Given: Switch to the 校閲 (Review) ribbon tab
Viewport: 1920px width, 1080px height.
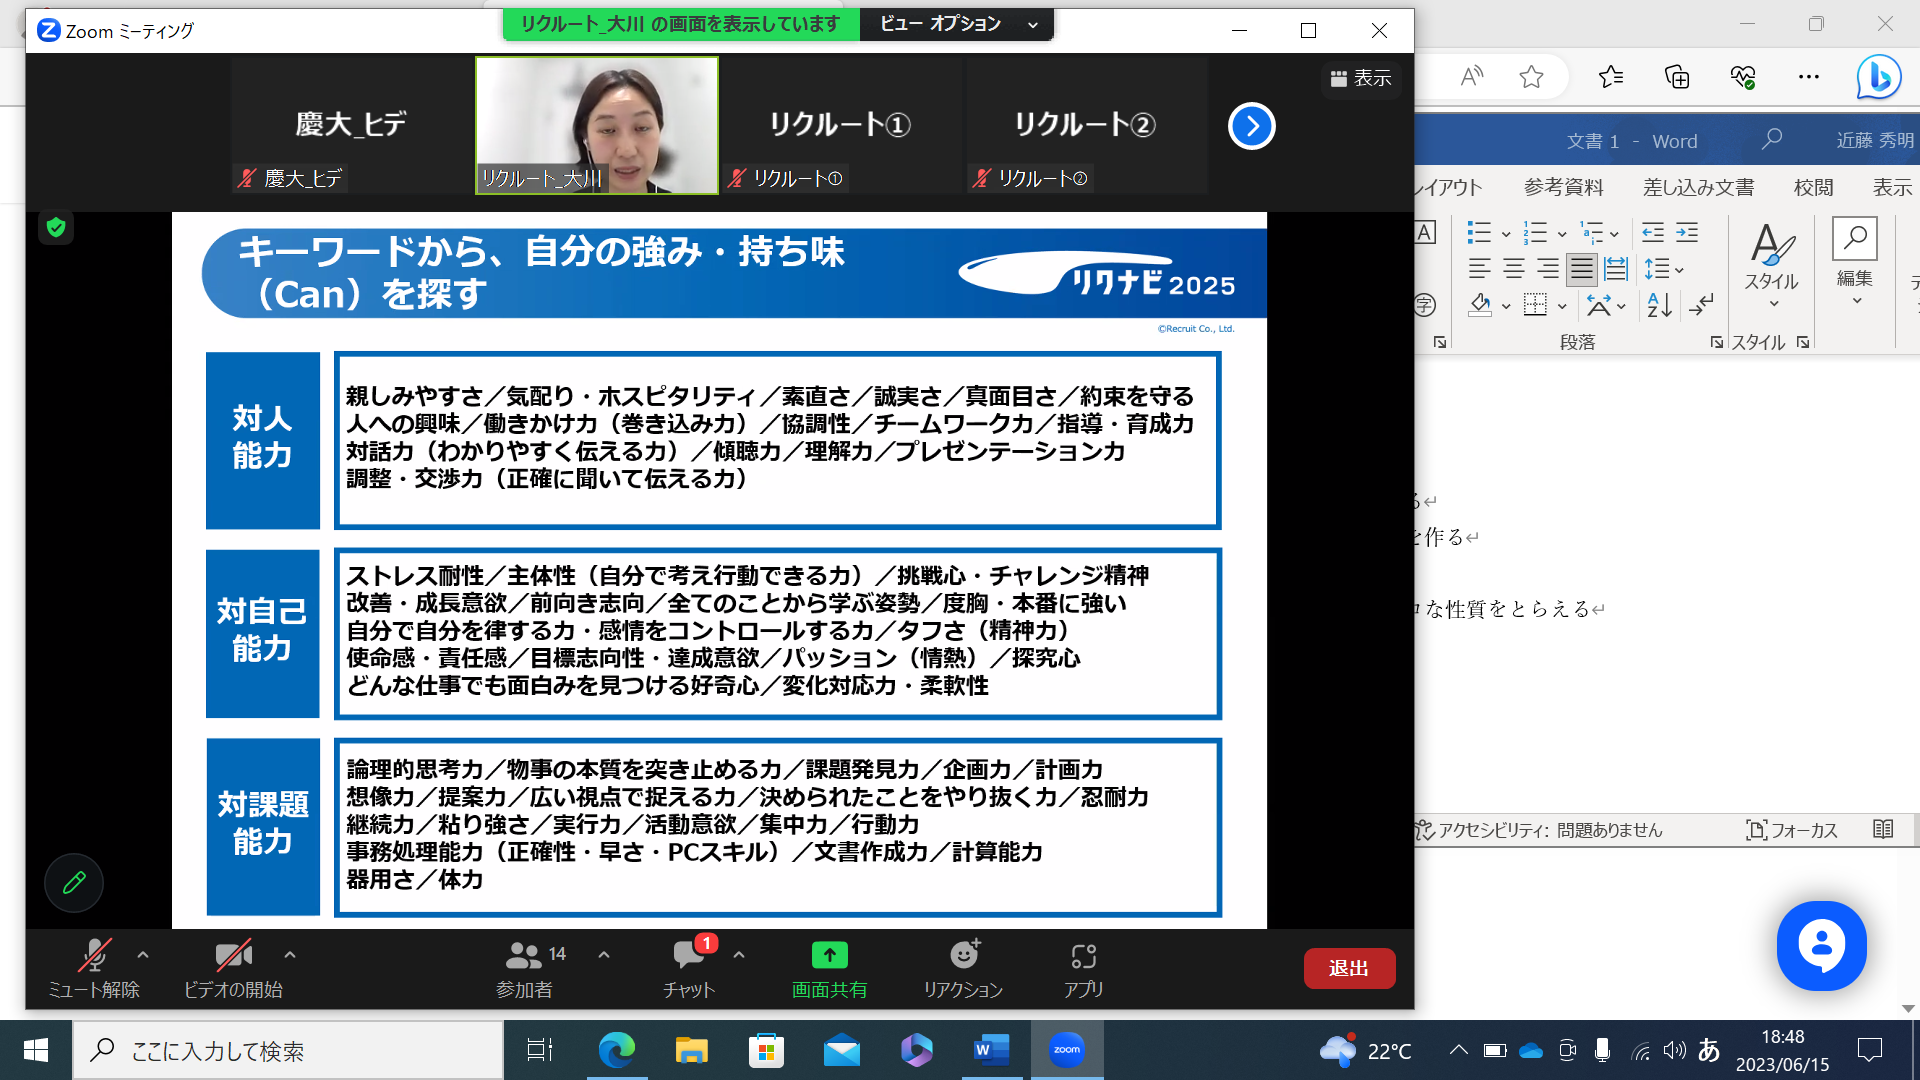Looking at the screenshot, I should point(1814,186).
